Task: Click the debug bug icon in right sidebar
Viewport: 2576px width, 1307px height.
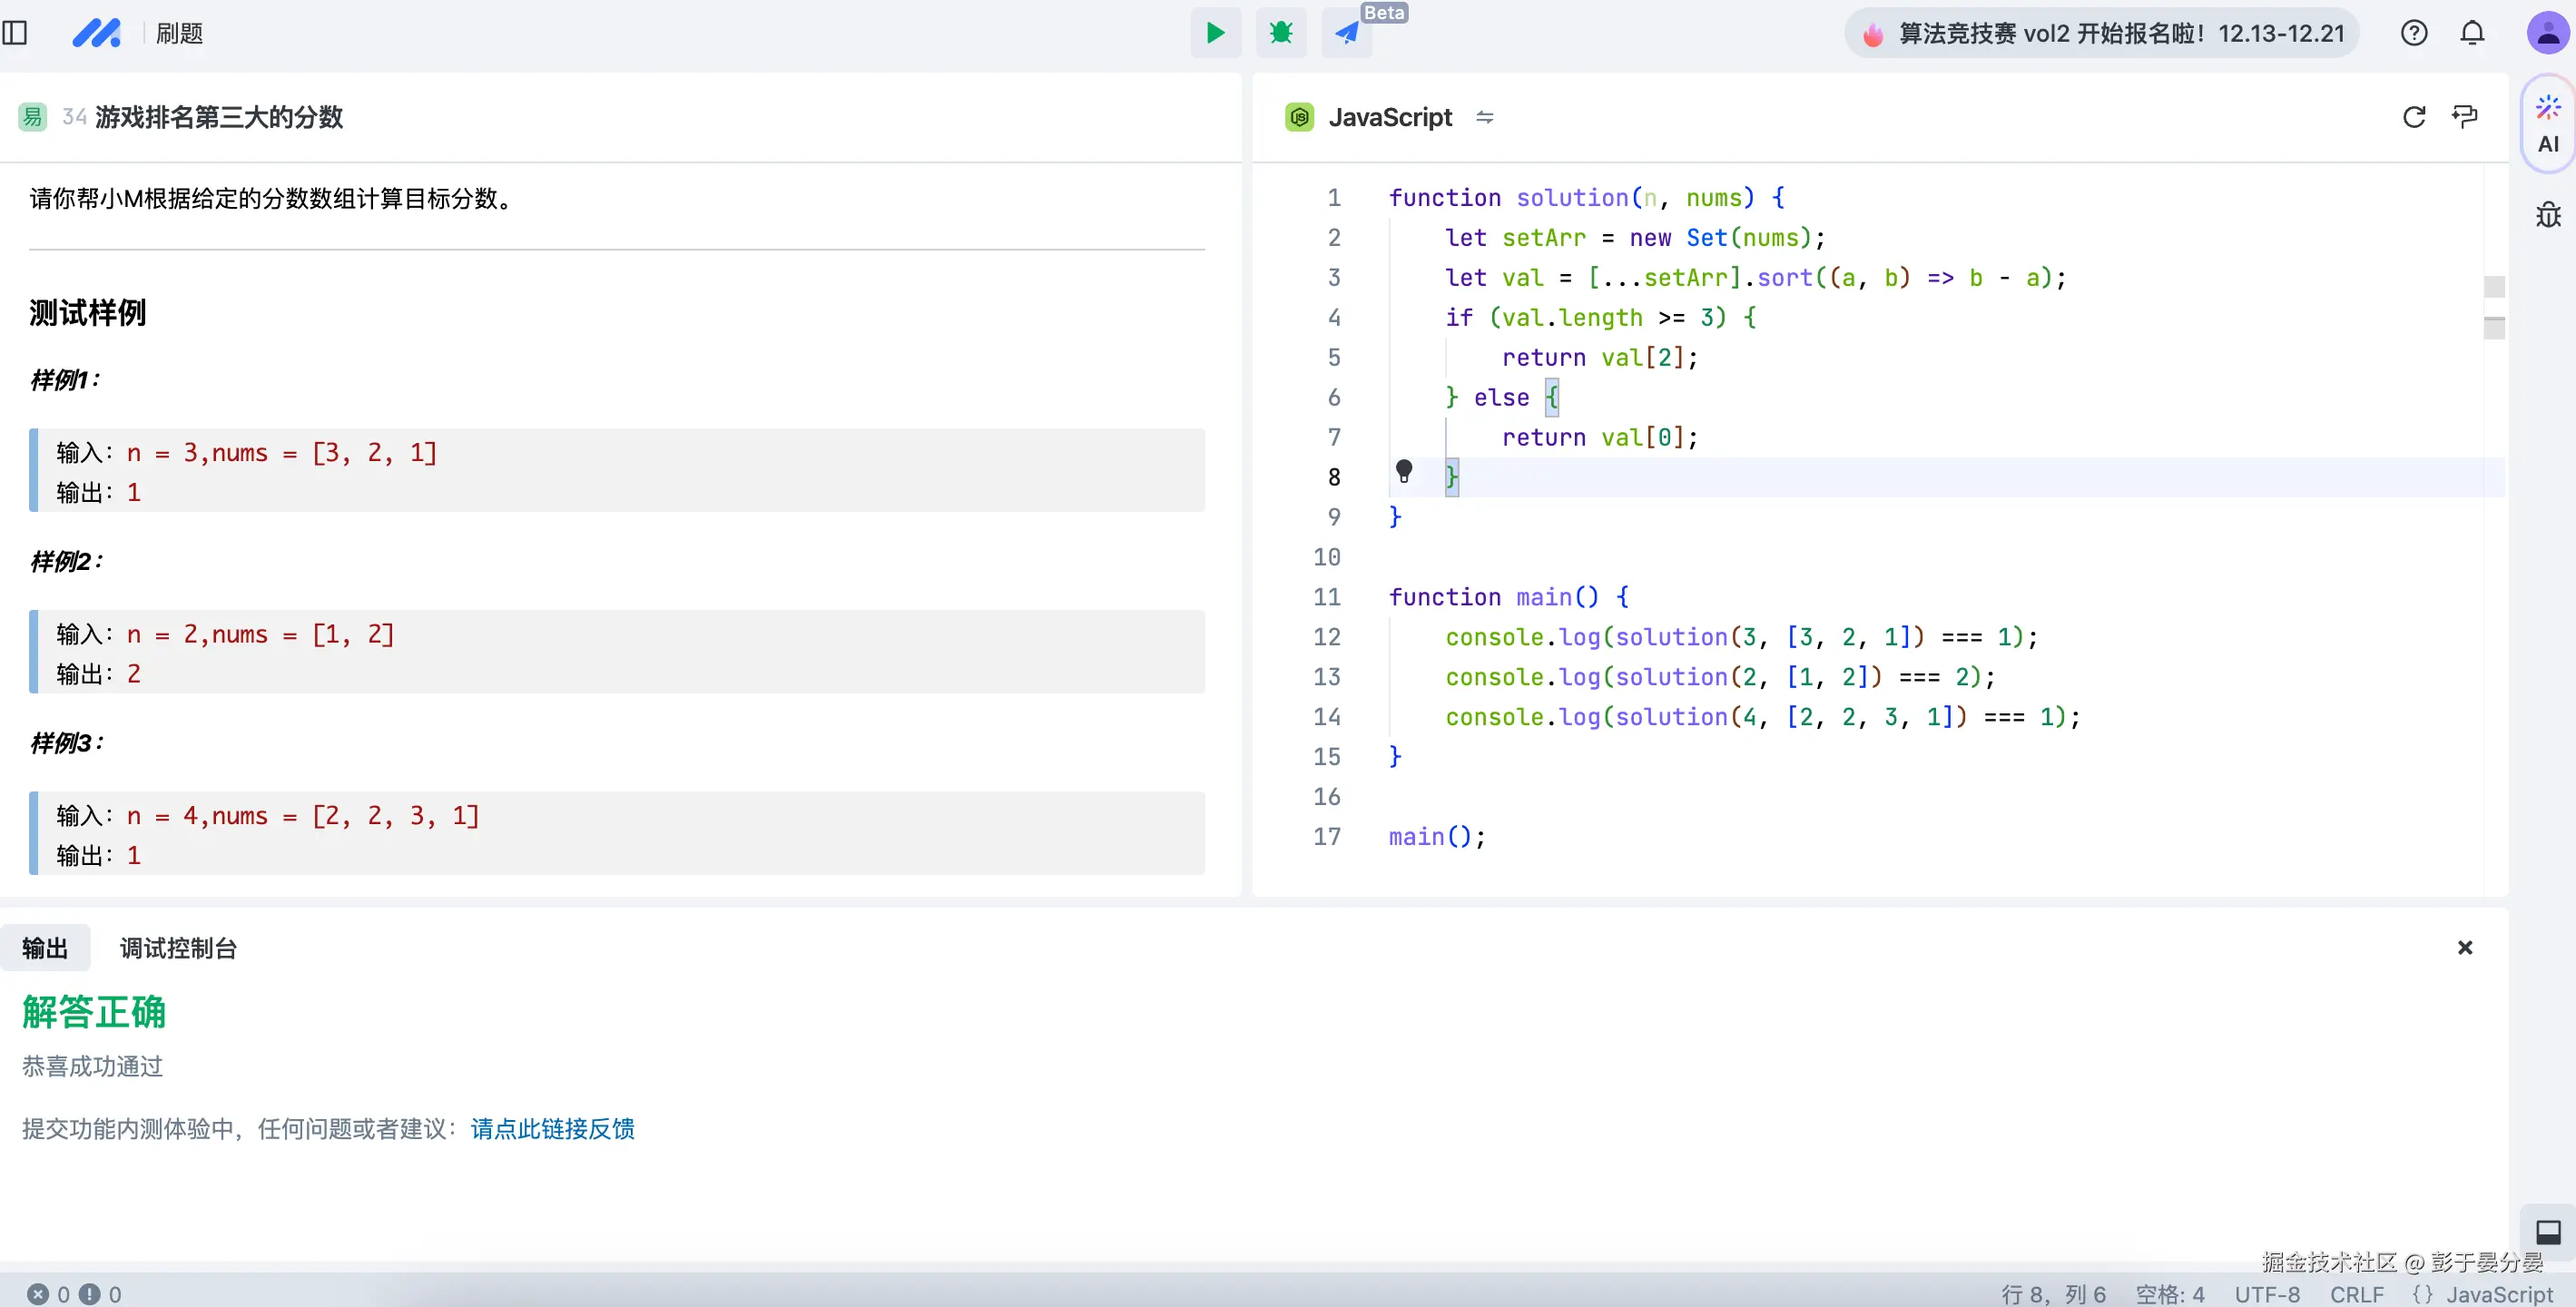Action: point(2547,214)
